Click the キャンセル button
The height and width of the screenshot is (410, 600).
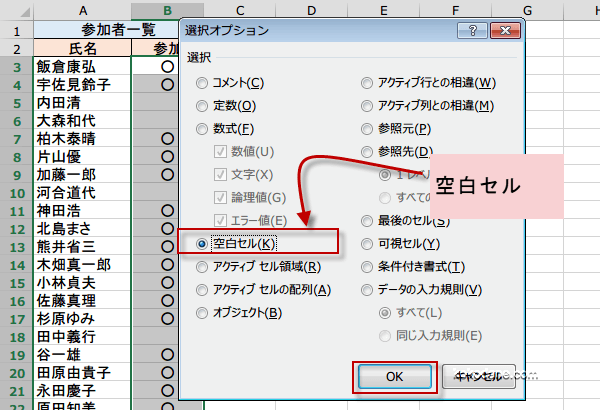(x=479, y=377)
